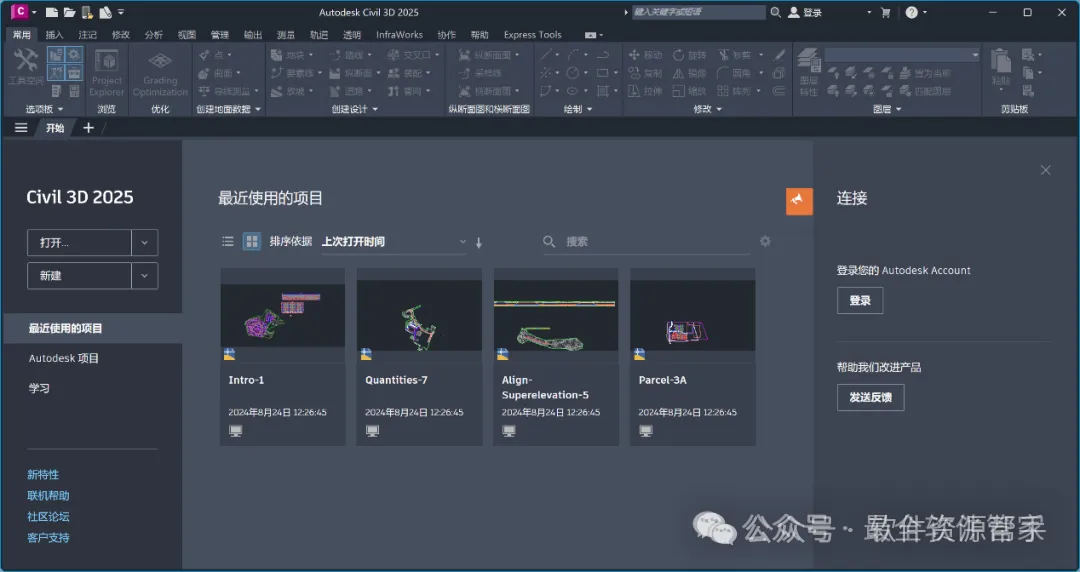This screenshot has height=572, width=1080.
Task: Open the 上次打开时间 sort-by dropdown
Action: pos(394,242)
